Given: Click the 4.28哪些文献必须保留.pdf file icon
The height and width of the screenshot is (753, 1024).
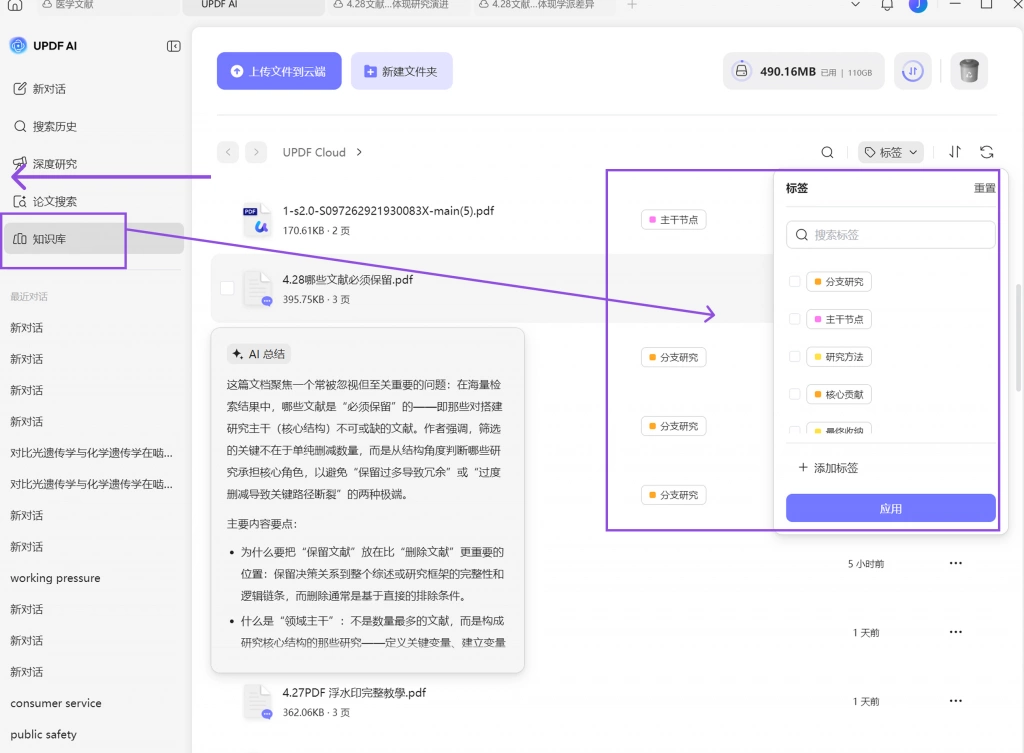Looking at the screenshot, I should pos(257,289).
